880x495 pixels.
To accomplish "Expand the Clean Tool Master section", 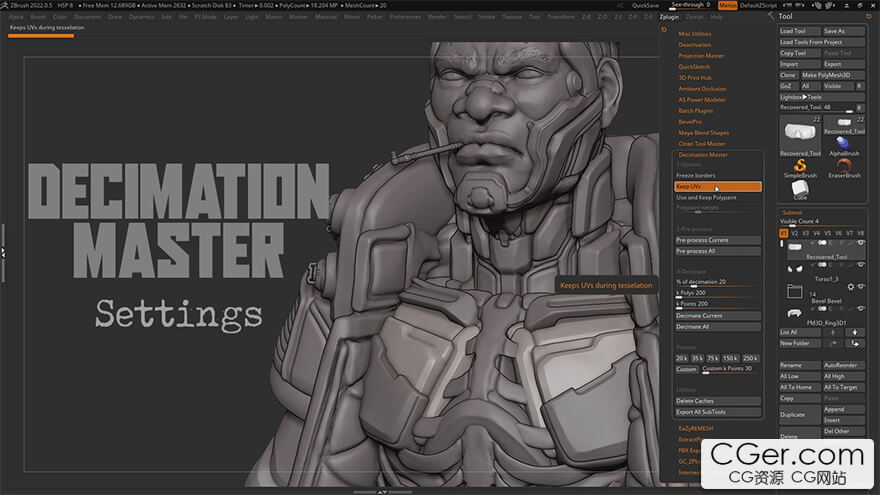I will [702, 144].
